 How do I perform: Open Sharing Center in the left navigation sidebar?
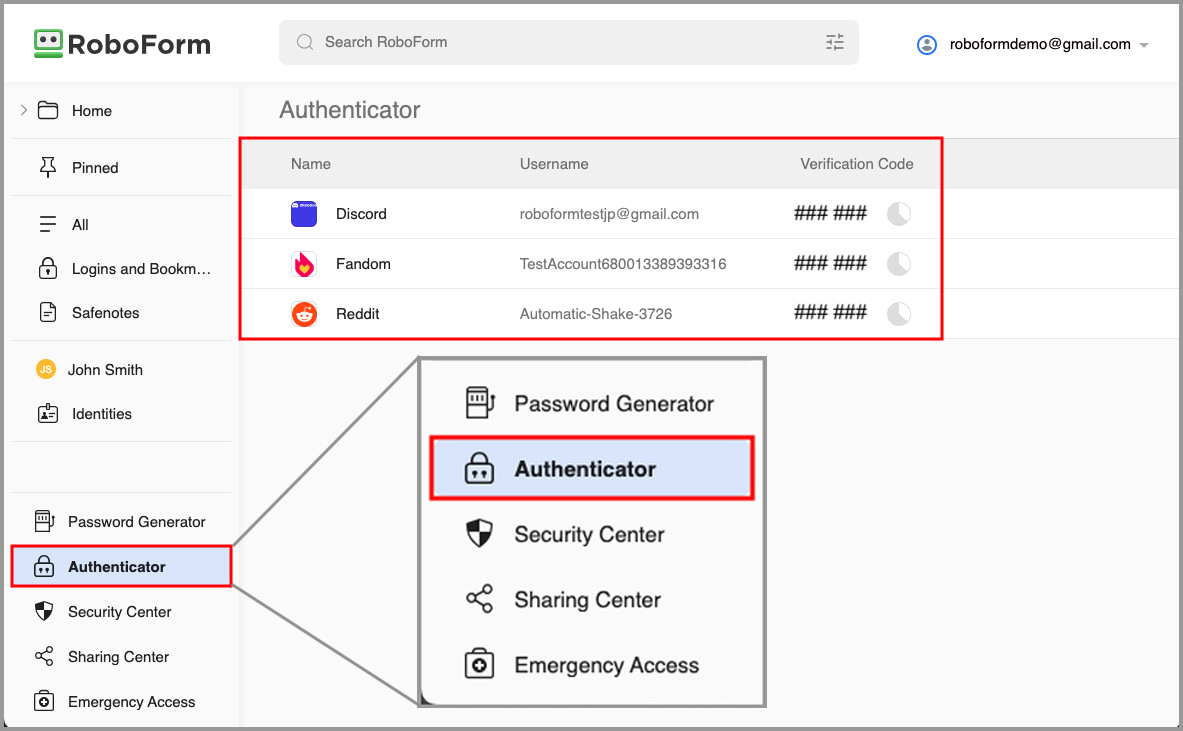point(118,656)
